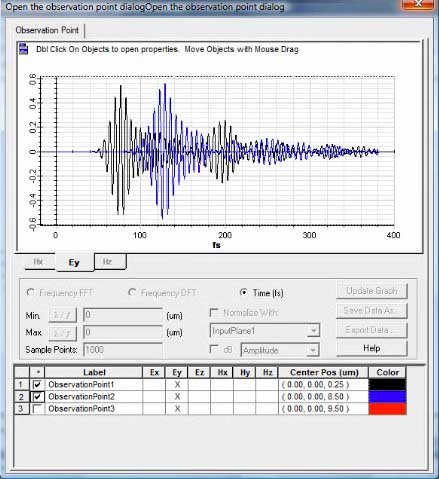
Task: Click the Label column header
Action: (94, 372)
